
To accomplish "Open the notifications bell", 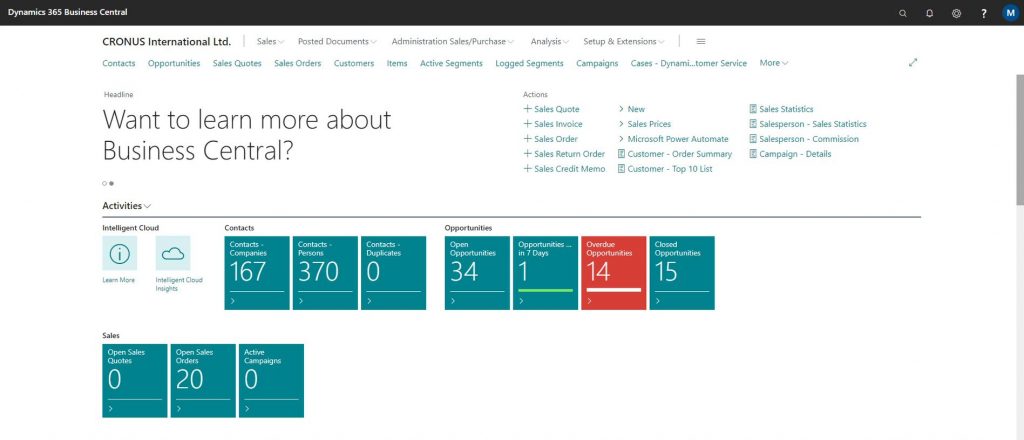I will point(929,13).
